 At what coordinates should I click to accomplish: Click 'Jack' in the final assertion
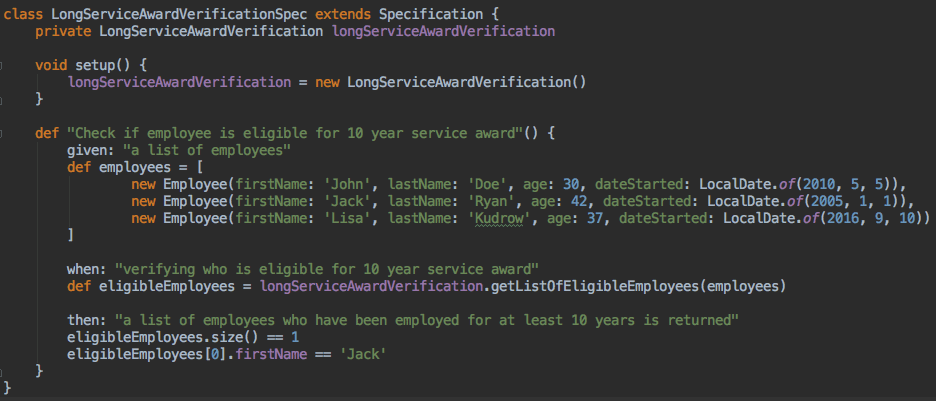coord(363,354)
